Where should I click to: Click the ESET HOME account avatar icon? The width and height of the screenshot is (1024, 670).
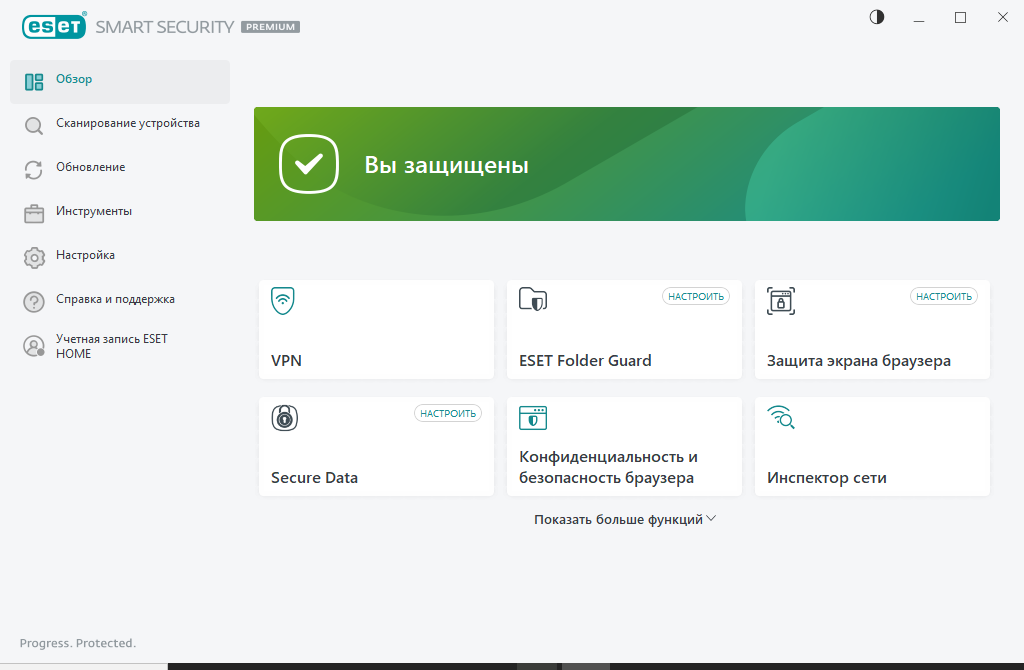(34, 346)
